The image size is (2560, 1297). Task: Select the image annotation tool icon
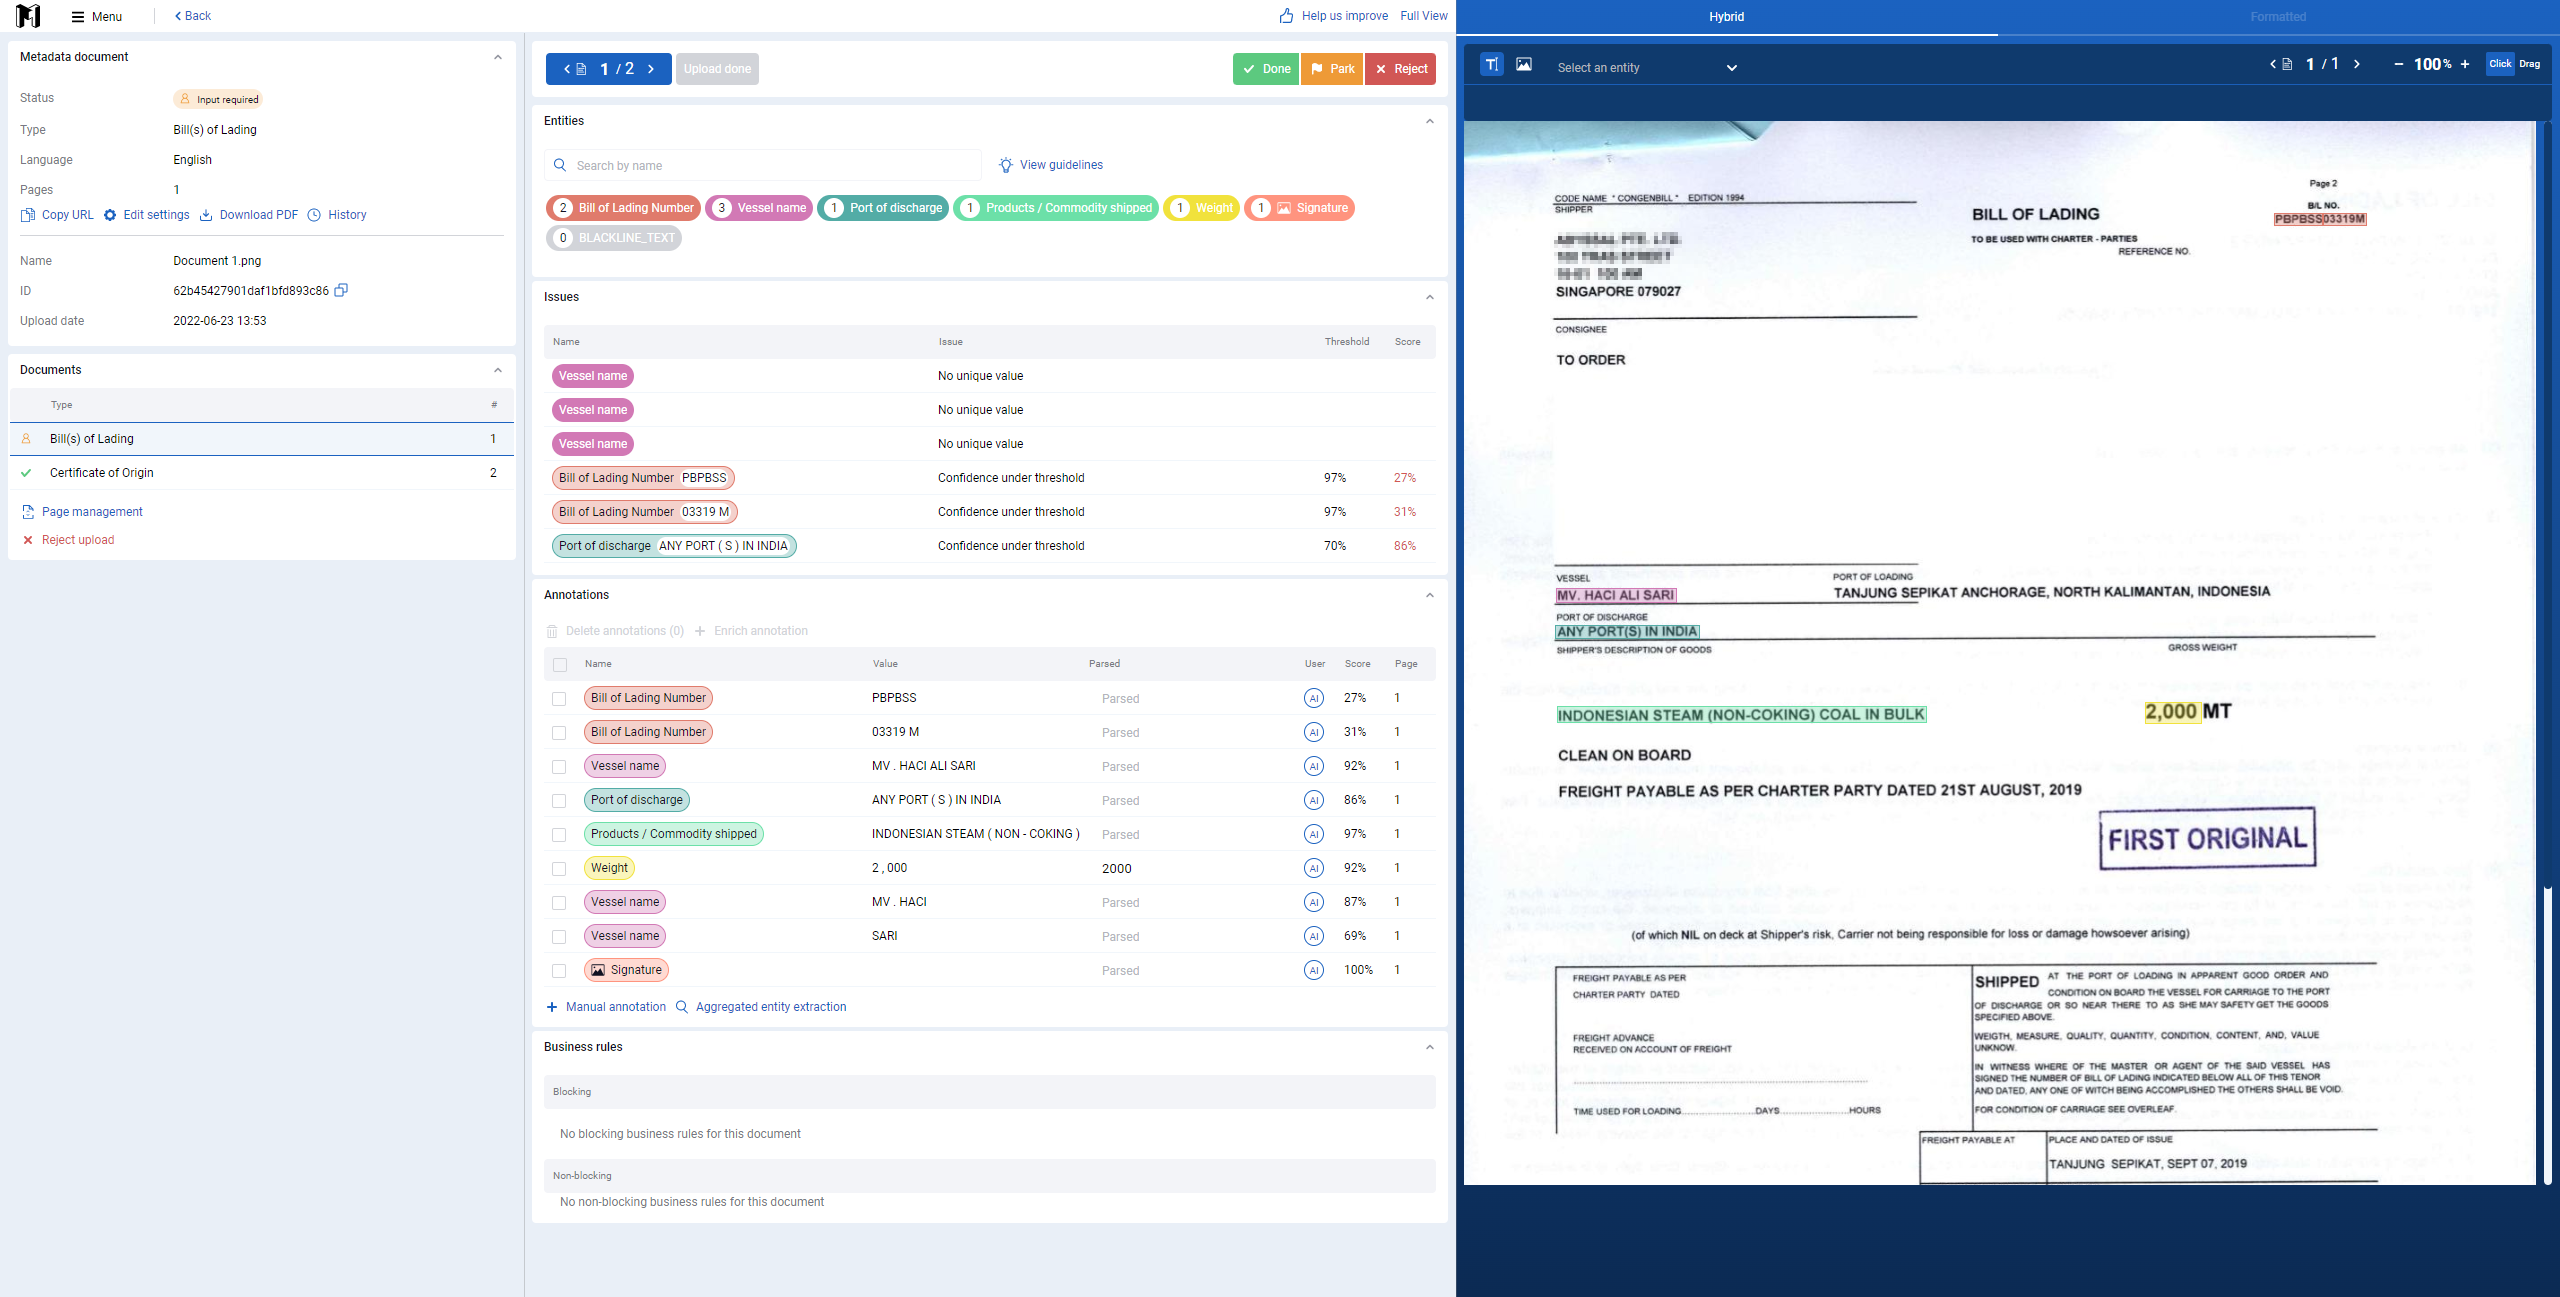point(1524,65)
